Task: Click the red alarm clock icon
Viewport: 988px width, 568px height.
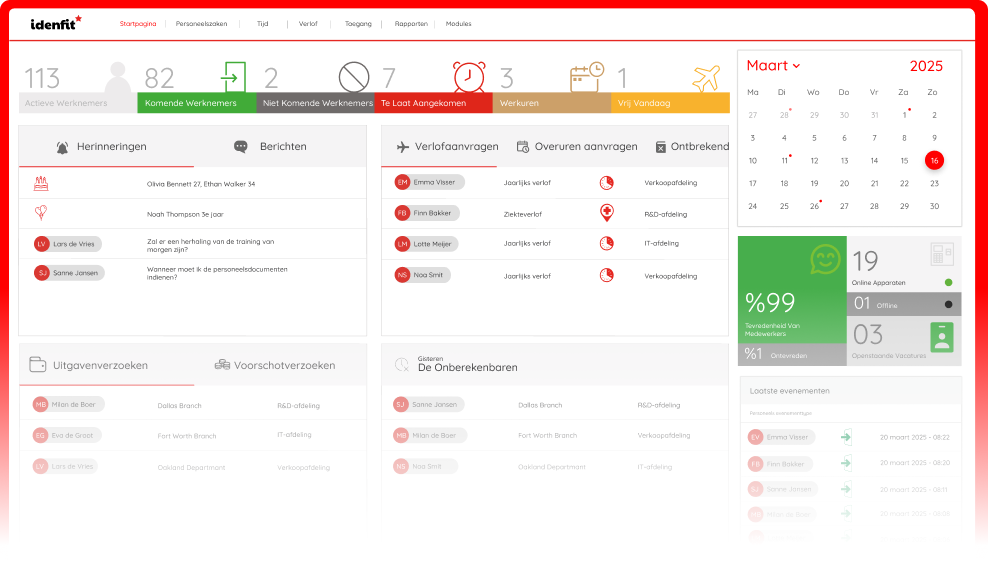Action: click(x=469, y=77)
